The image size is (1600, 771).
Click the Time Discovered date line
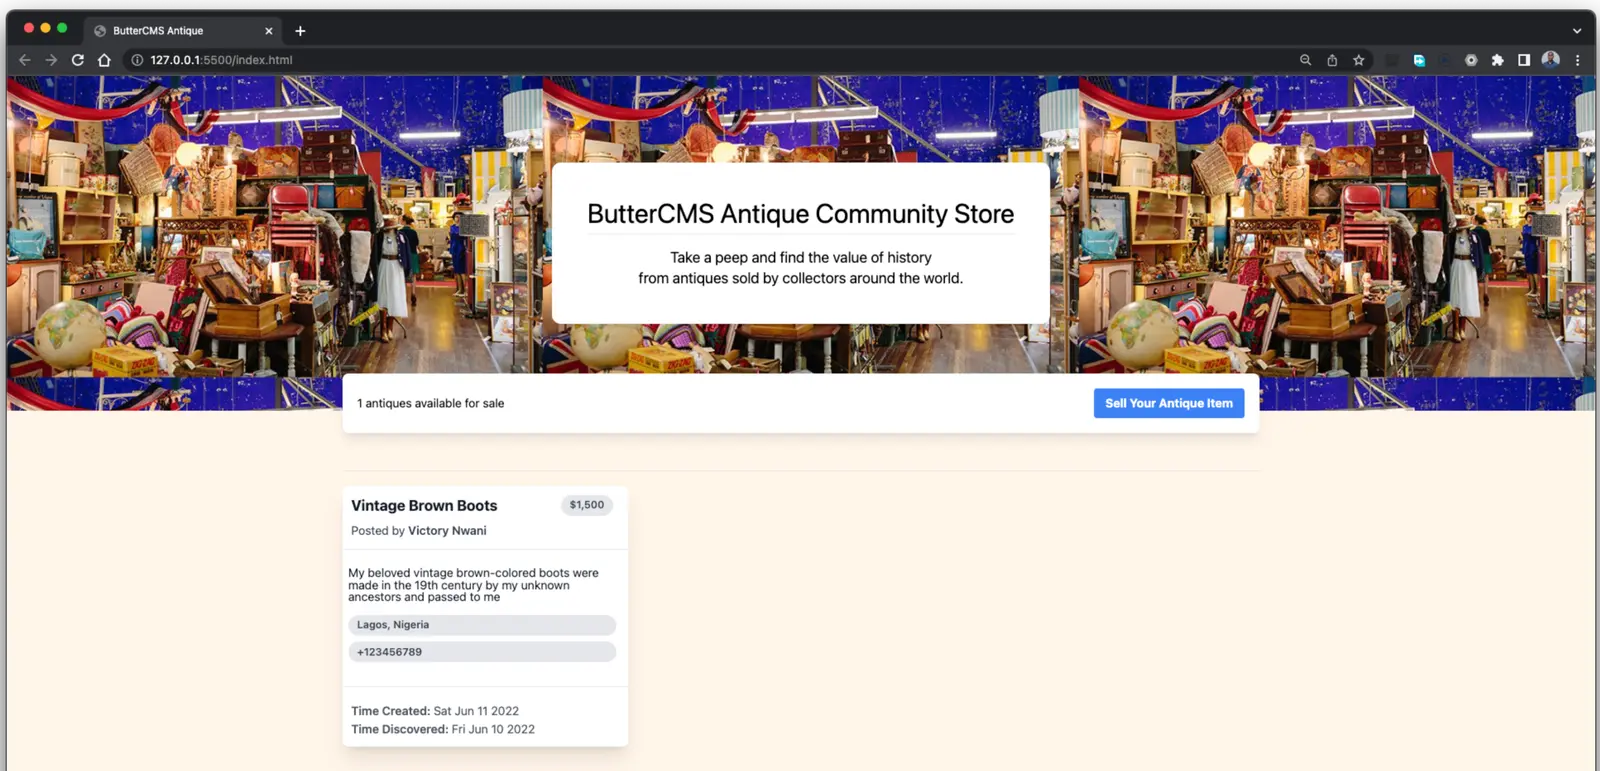tap(443, 729)
